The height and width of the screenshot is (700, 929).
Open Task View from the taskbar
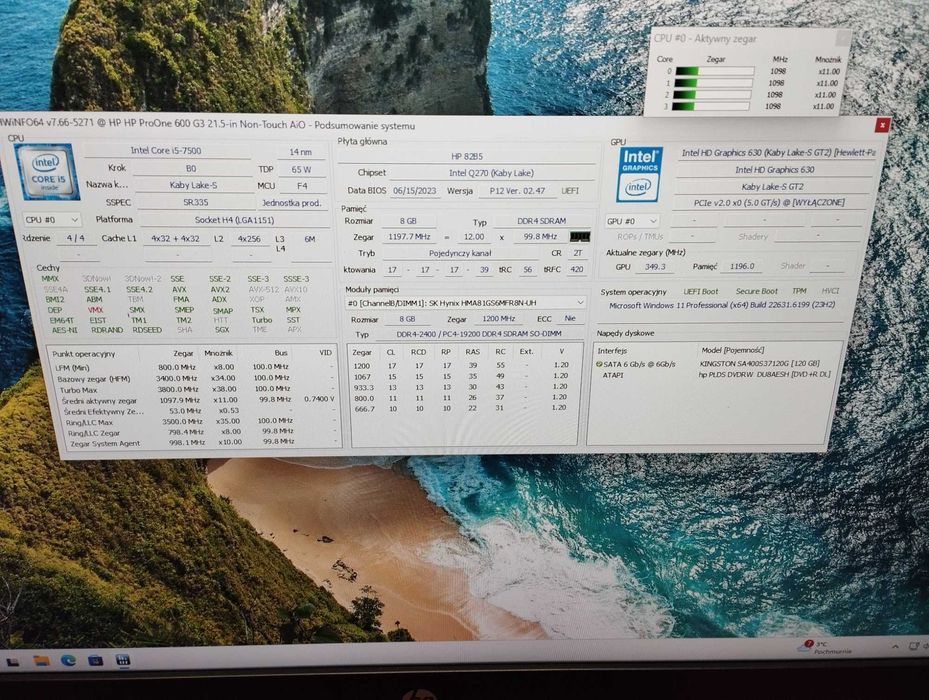point(13,661)
